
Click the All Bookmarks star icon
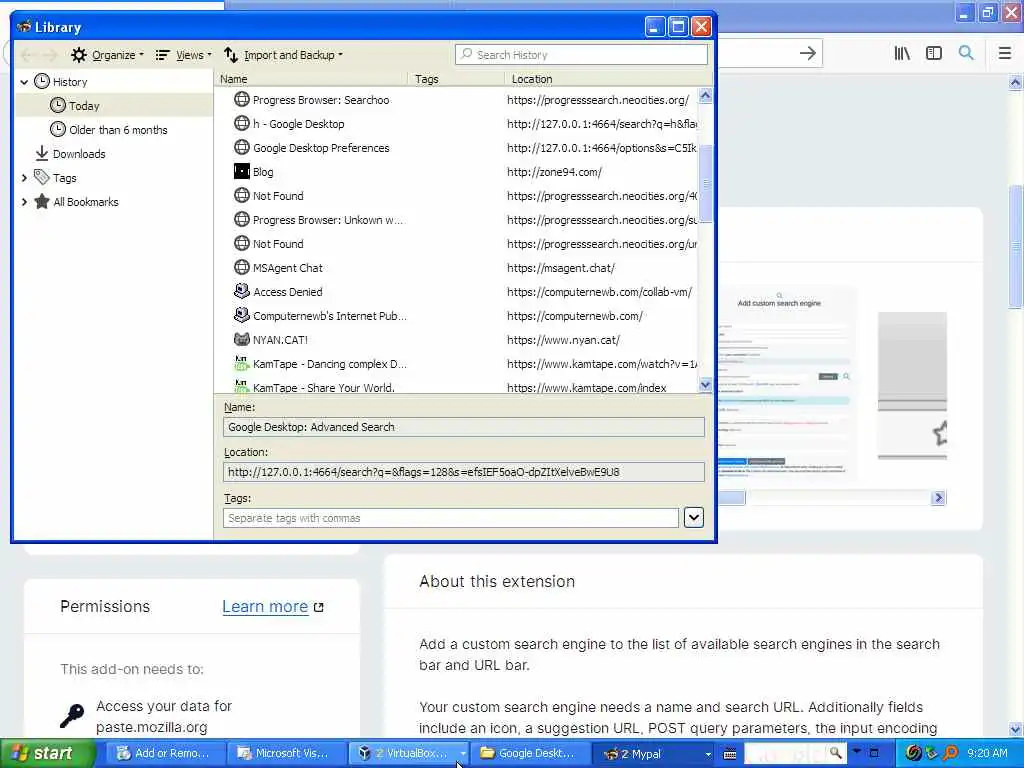click(x=42, y=201)
